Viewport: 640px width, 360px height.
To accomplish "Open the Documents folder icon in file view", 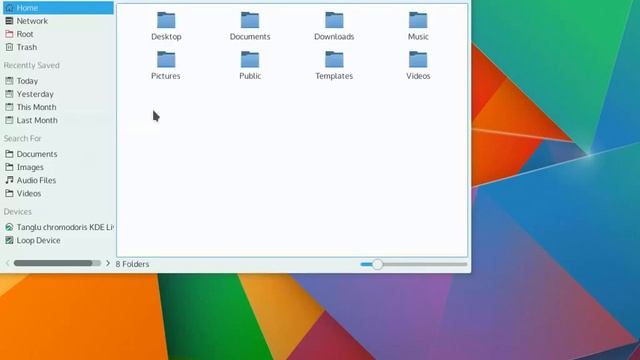I will pyautogui.click(x=250, y=20).
